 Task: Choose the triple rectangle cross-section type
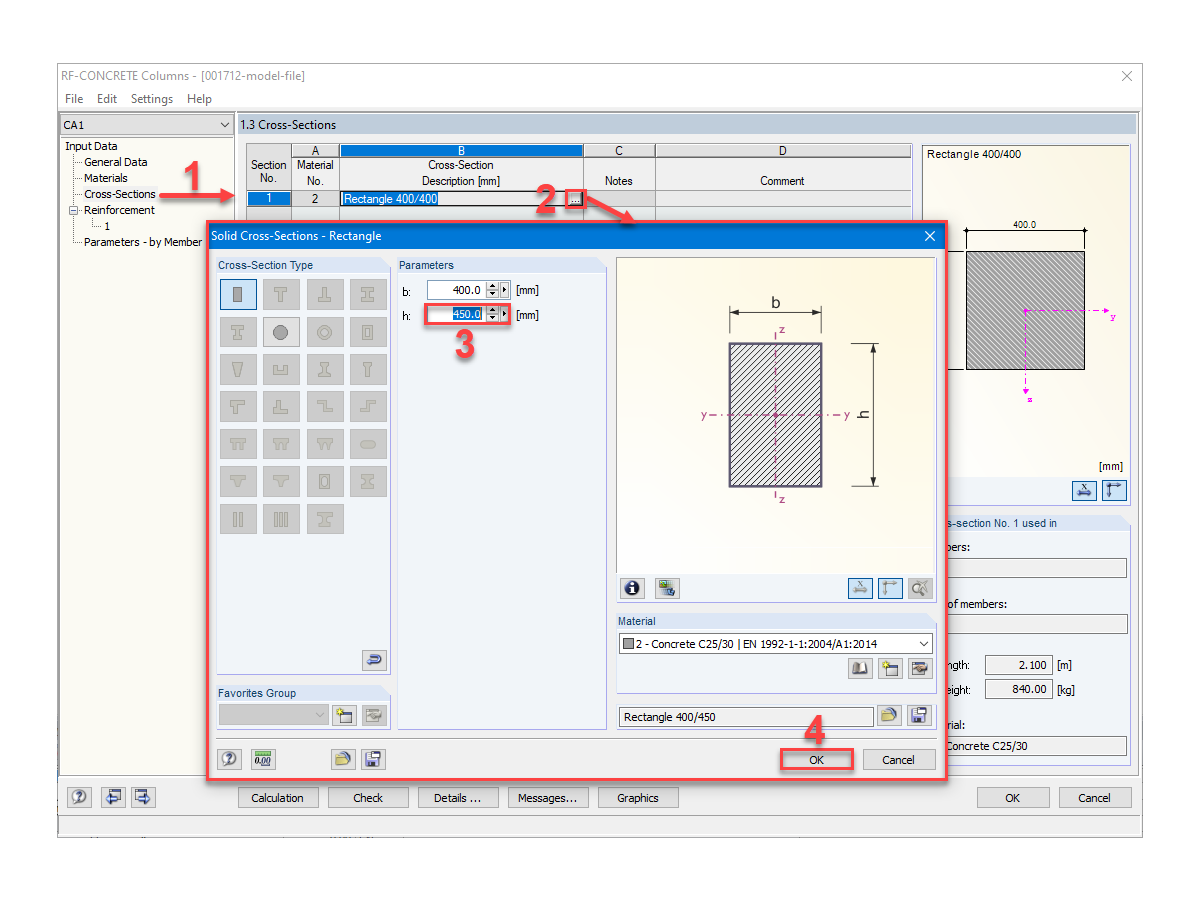pyautogui.click(x=281, y=519)
